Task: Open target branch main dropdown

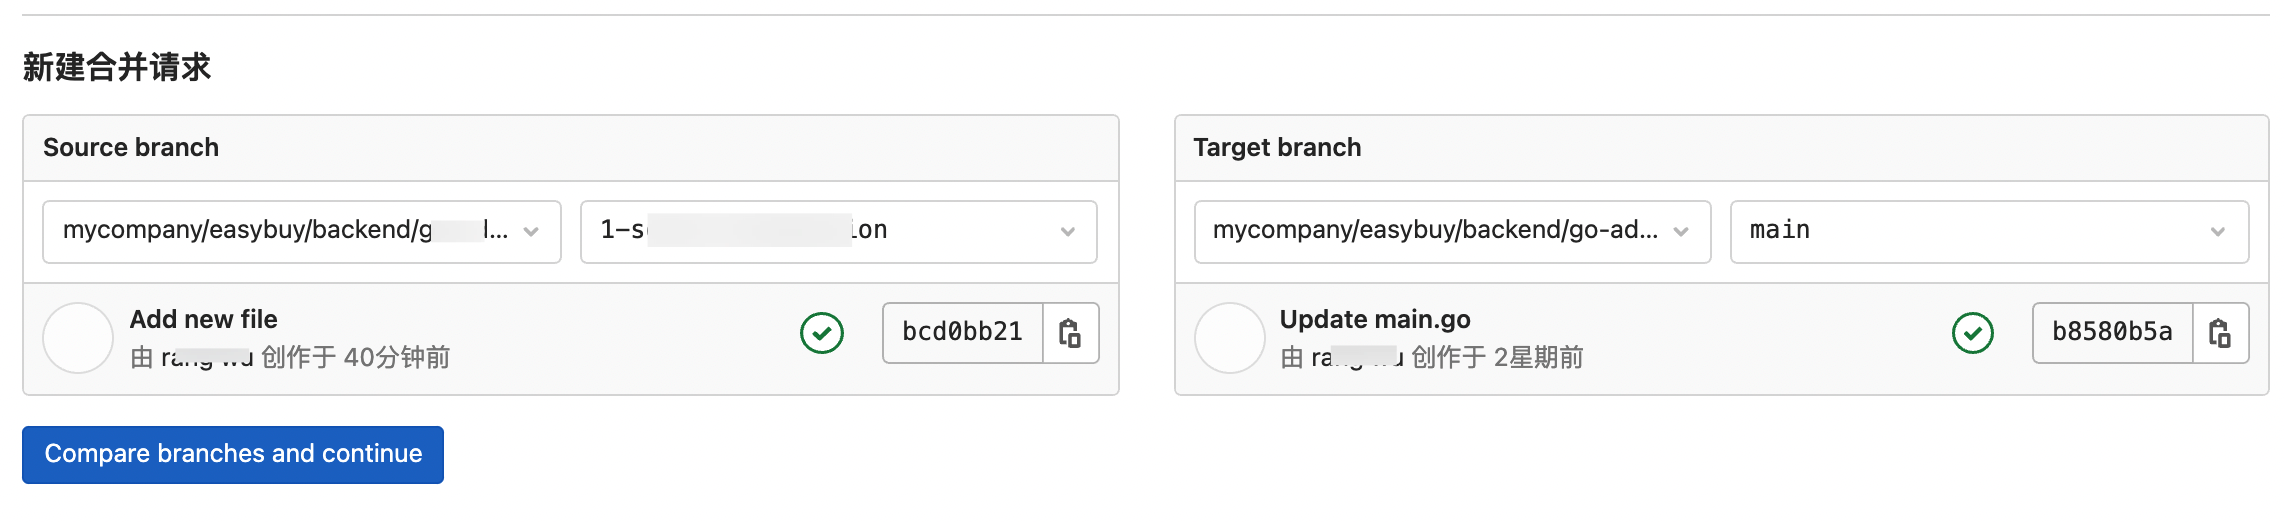Action: (1988, 231)
